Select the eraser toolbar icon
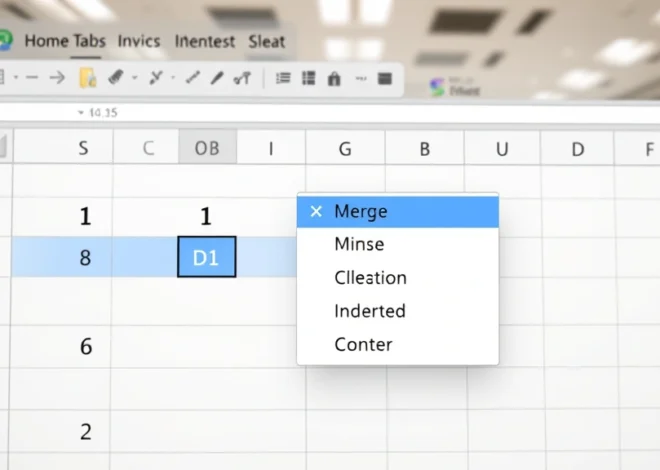This screenshot has width=660, height=470. pyautogui.click(x=116, y=77)
